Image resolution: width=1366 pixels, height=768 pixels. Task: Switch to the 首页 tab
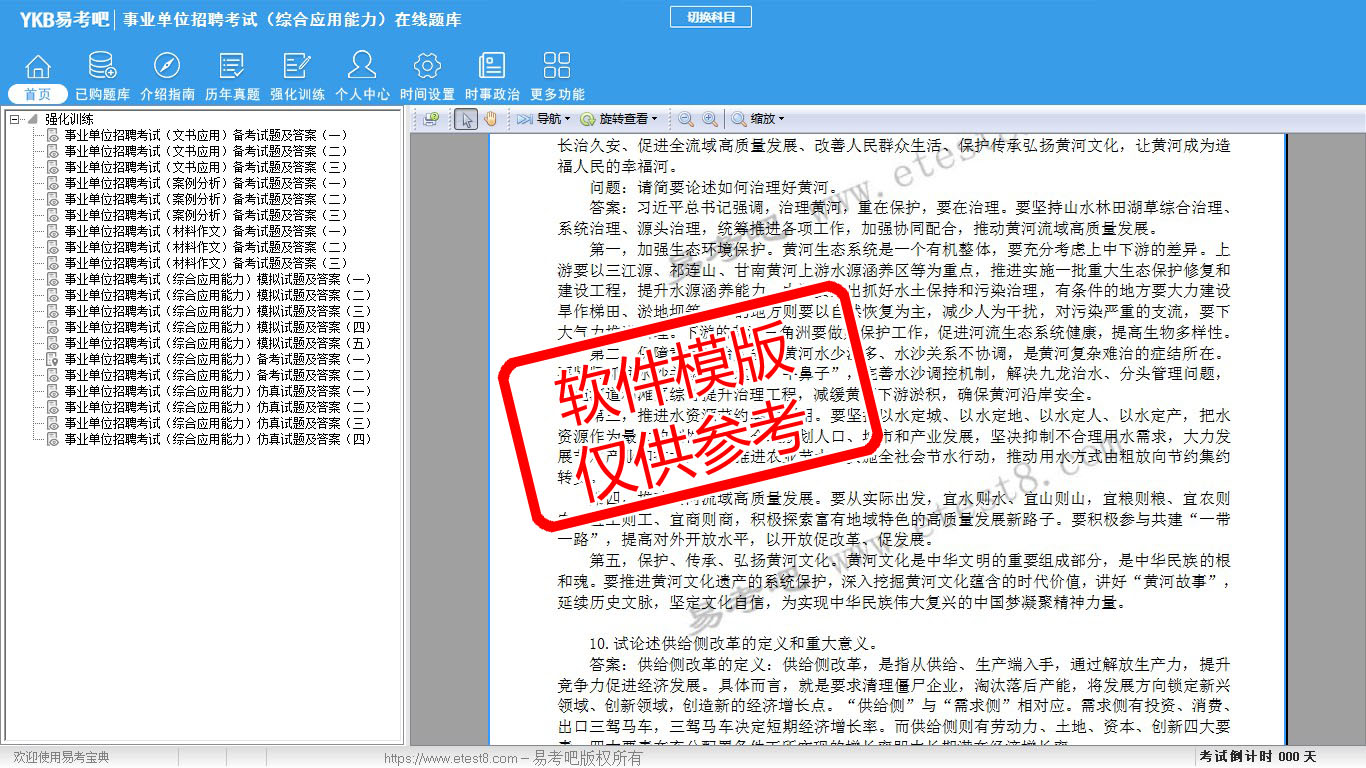pos(38,94)
